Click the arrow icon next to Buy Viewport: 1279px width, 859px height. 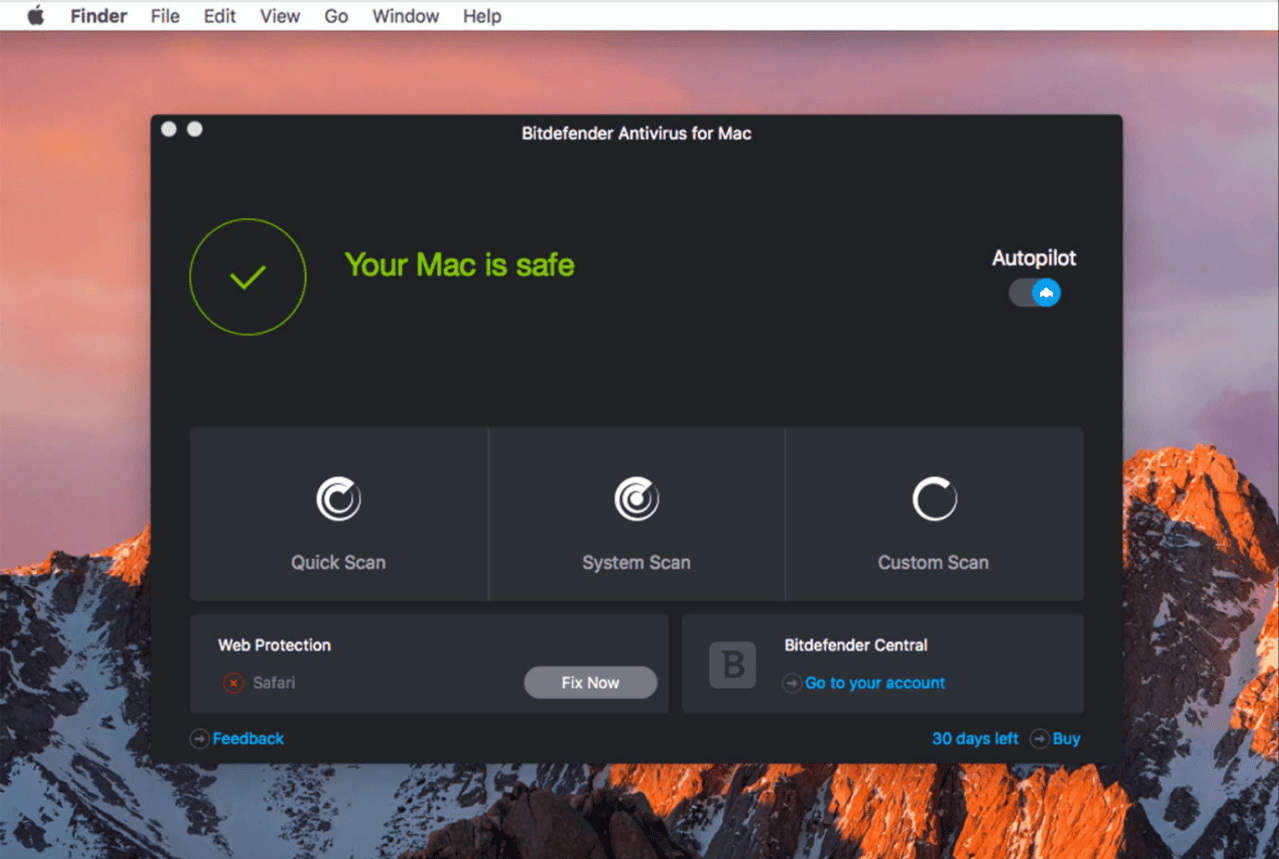point(1040,739)
